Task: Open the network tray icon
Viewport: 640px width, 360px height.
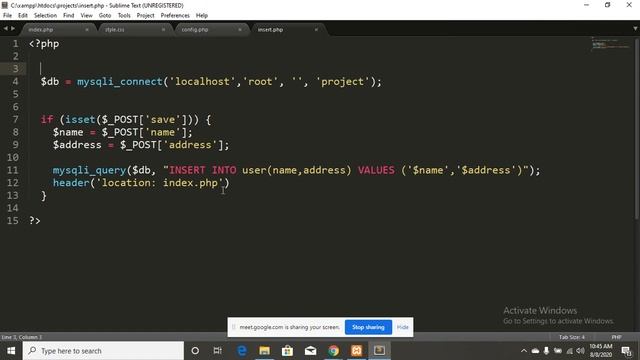Action: pyautogui.click(x=569, y=351)
